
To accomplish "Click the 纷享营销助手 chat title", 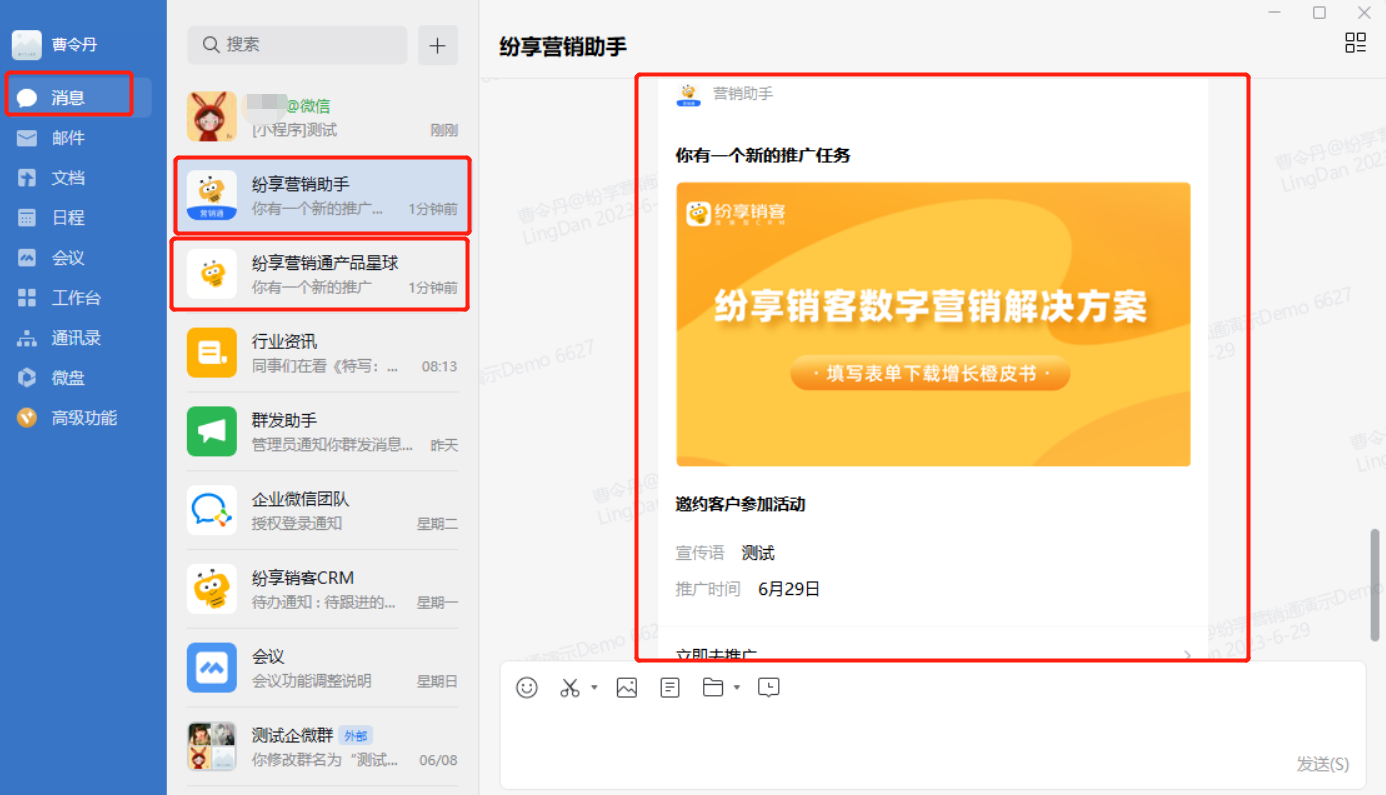I will 563,47.
